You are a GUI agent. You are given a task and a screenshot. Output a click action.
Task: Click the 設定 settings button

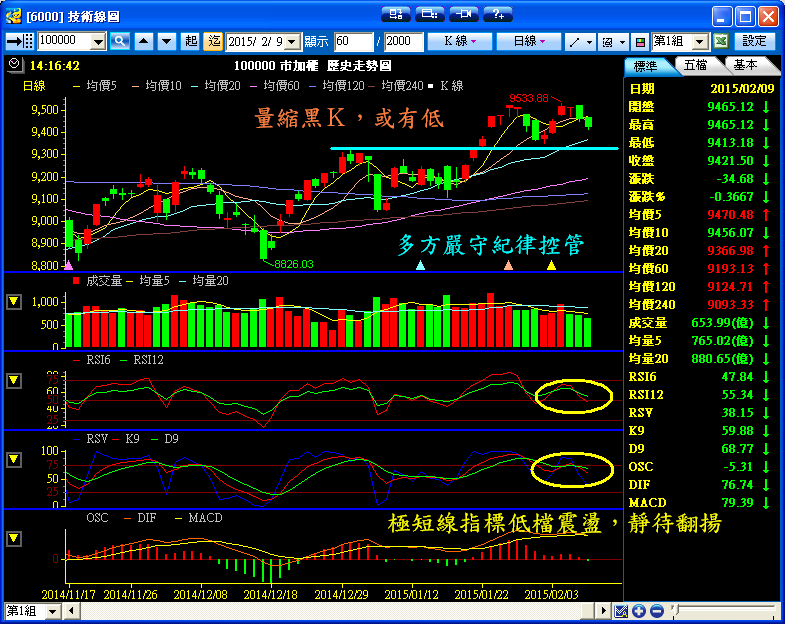pyautogui.click(x=755, y=41)
